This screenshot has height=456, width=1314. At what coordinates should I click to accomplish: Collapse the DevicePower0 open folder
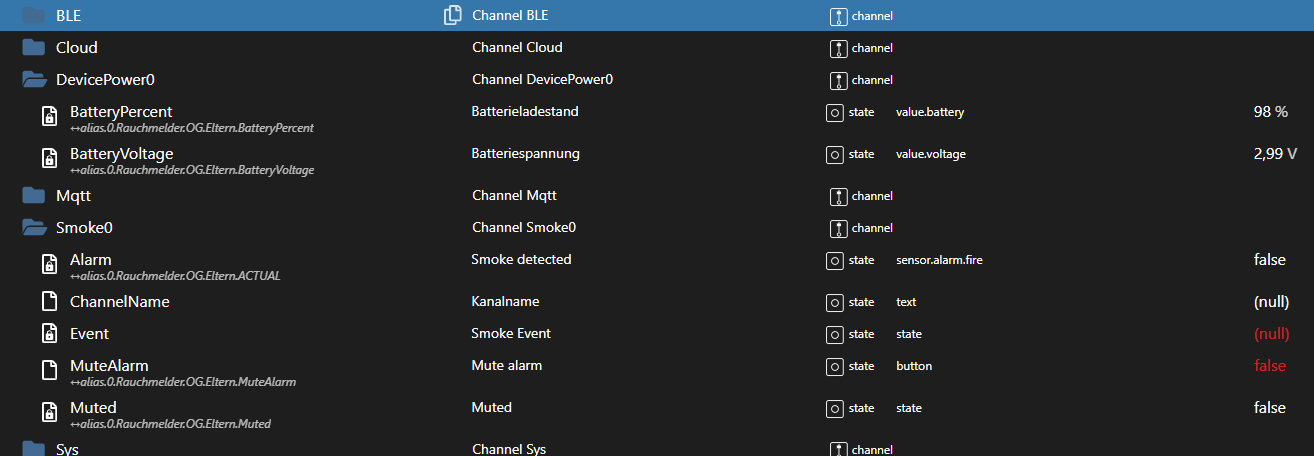point(35,79)
